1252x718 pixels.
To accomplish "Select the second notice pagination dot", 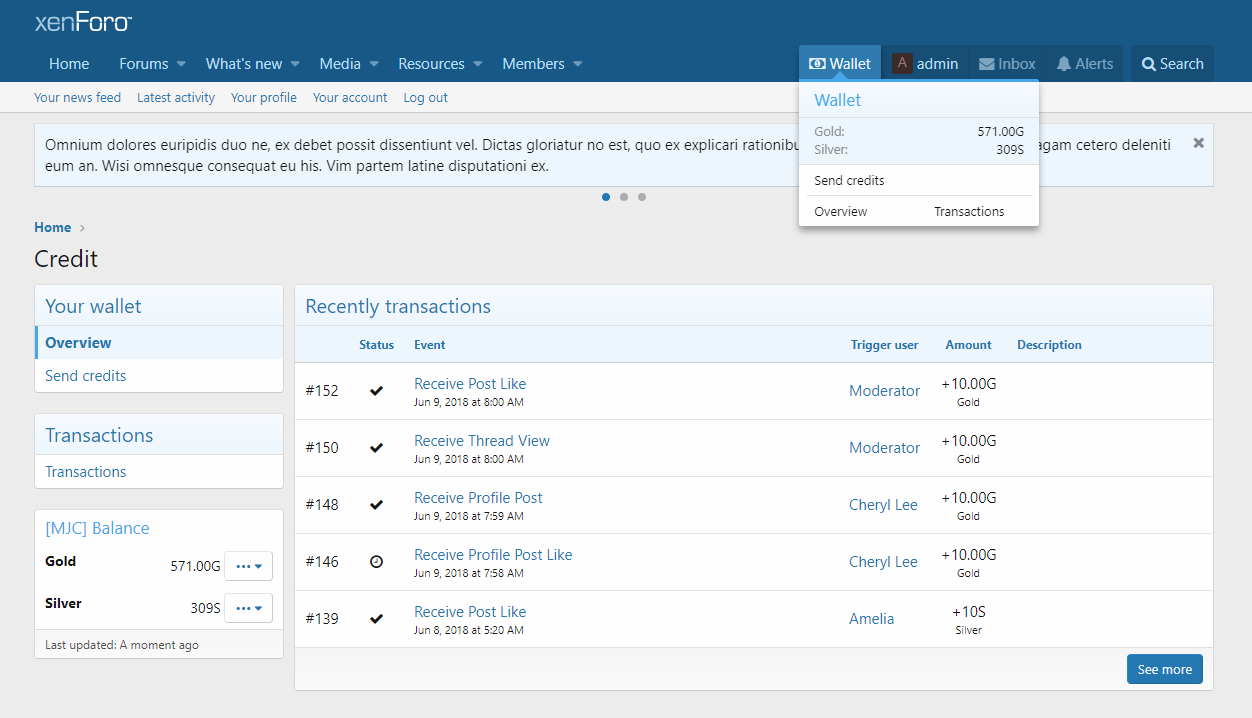I will [624, 197].
